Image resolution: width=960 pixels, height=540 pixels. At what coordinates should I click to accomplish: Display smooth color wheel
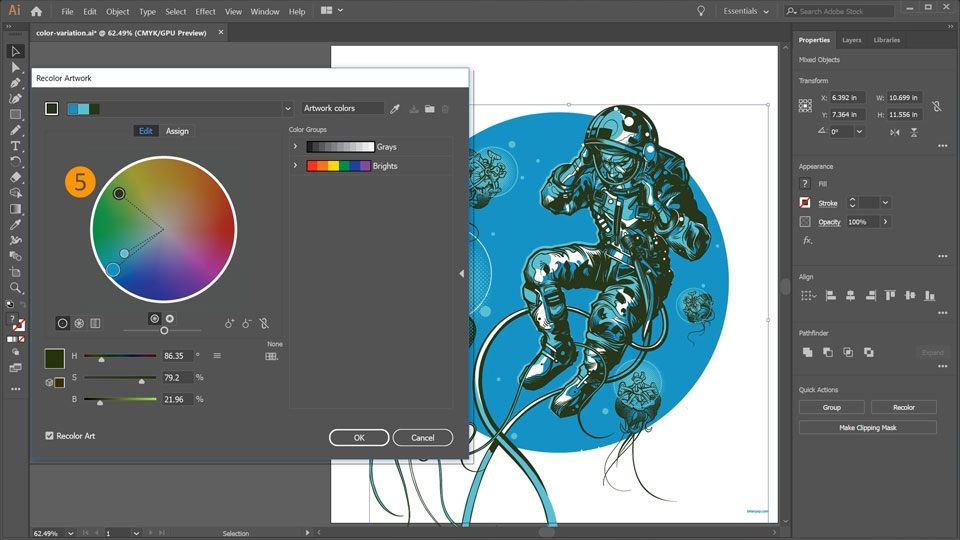62,323
